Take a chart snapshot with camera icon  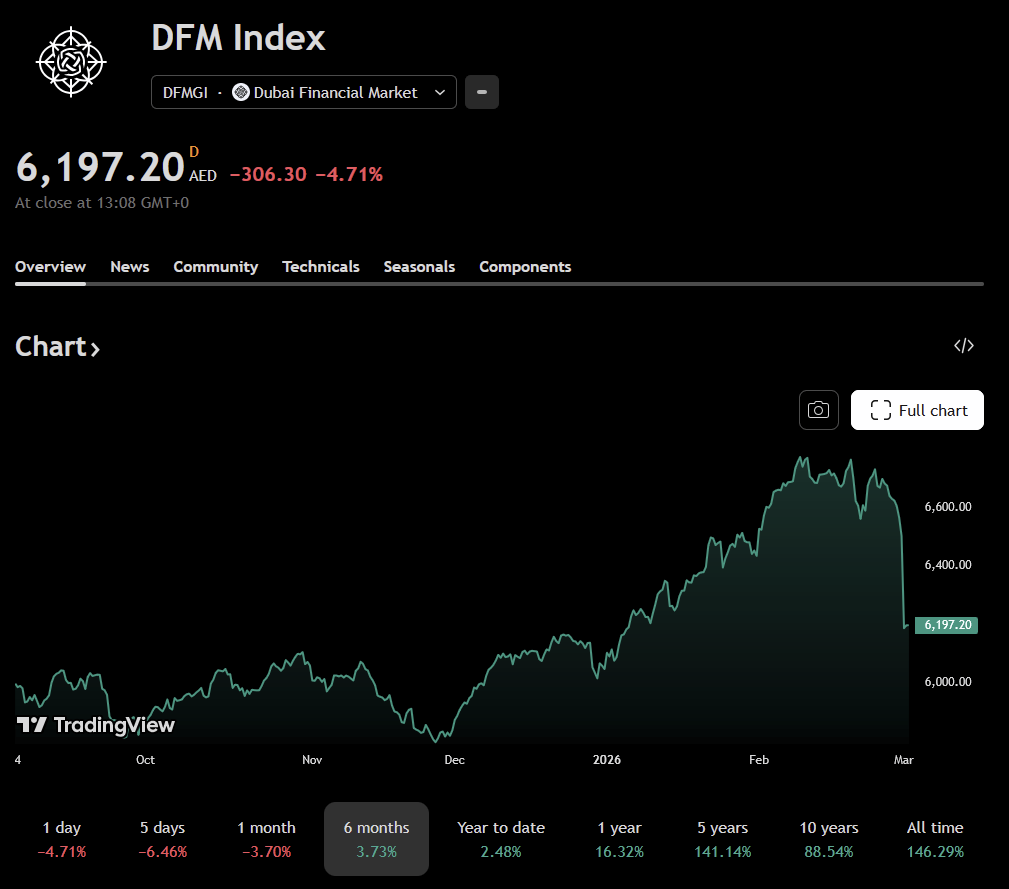pos(819,410)
